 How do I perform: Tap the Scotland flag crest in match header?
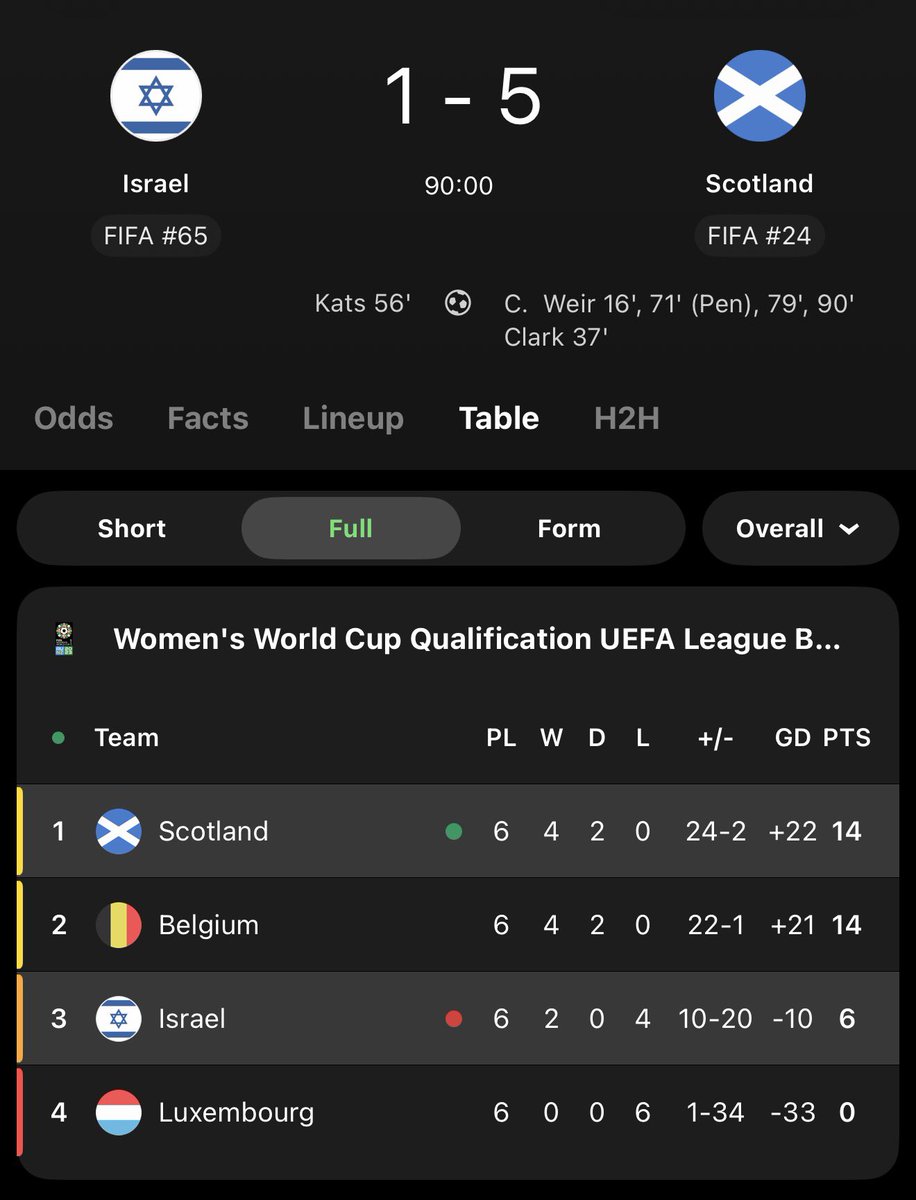760,96
